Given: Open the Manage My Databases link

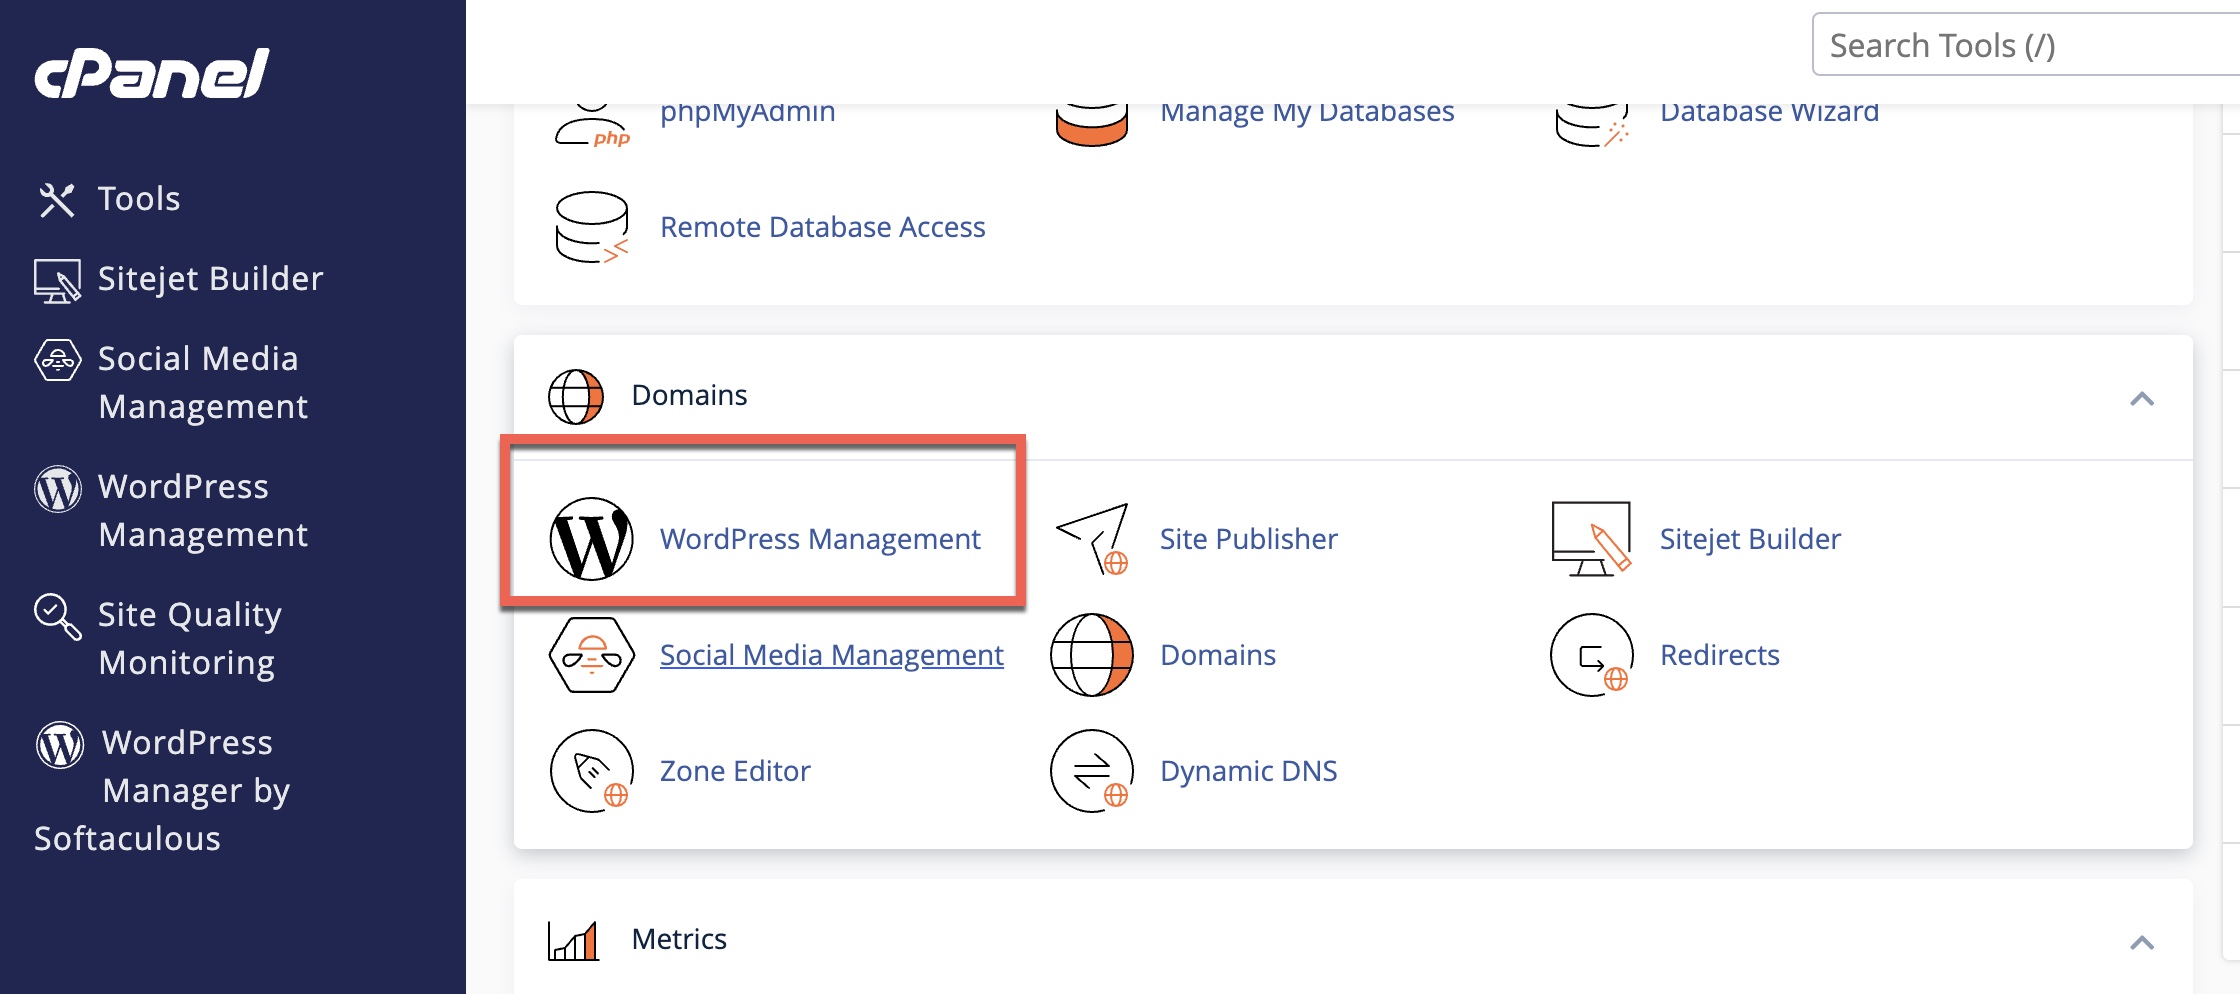Looking at the screenshot, I should (x=1307, y=112).
